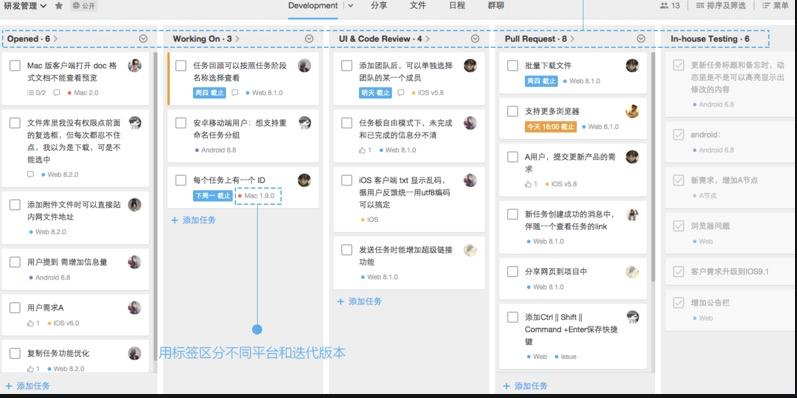Click avatar on 添加团队后 card
This screenshot has width=797, height=398.
pyautogui.click(x=470, y=65)
